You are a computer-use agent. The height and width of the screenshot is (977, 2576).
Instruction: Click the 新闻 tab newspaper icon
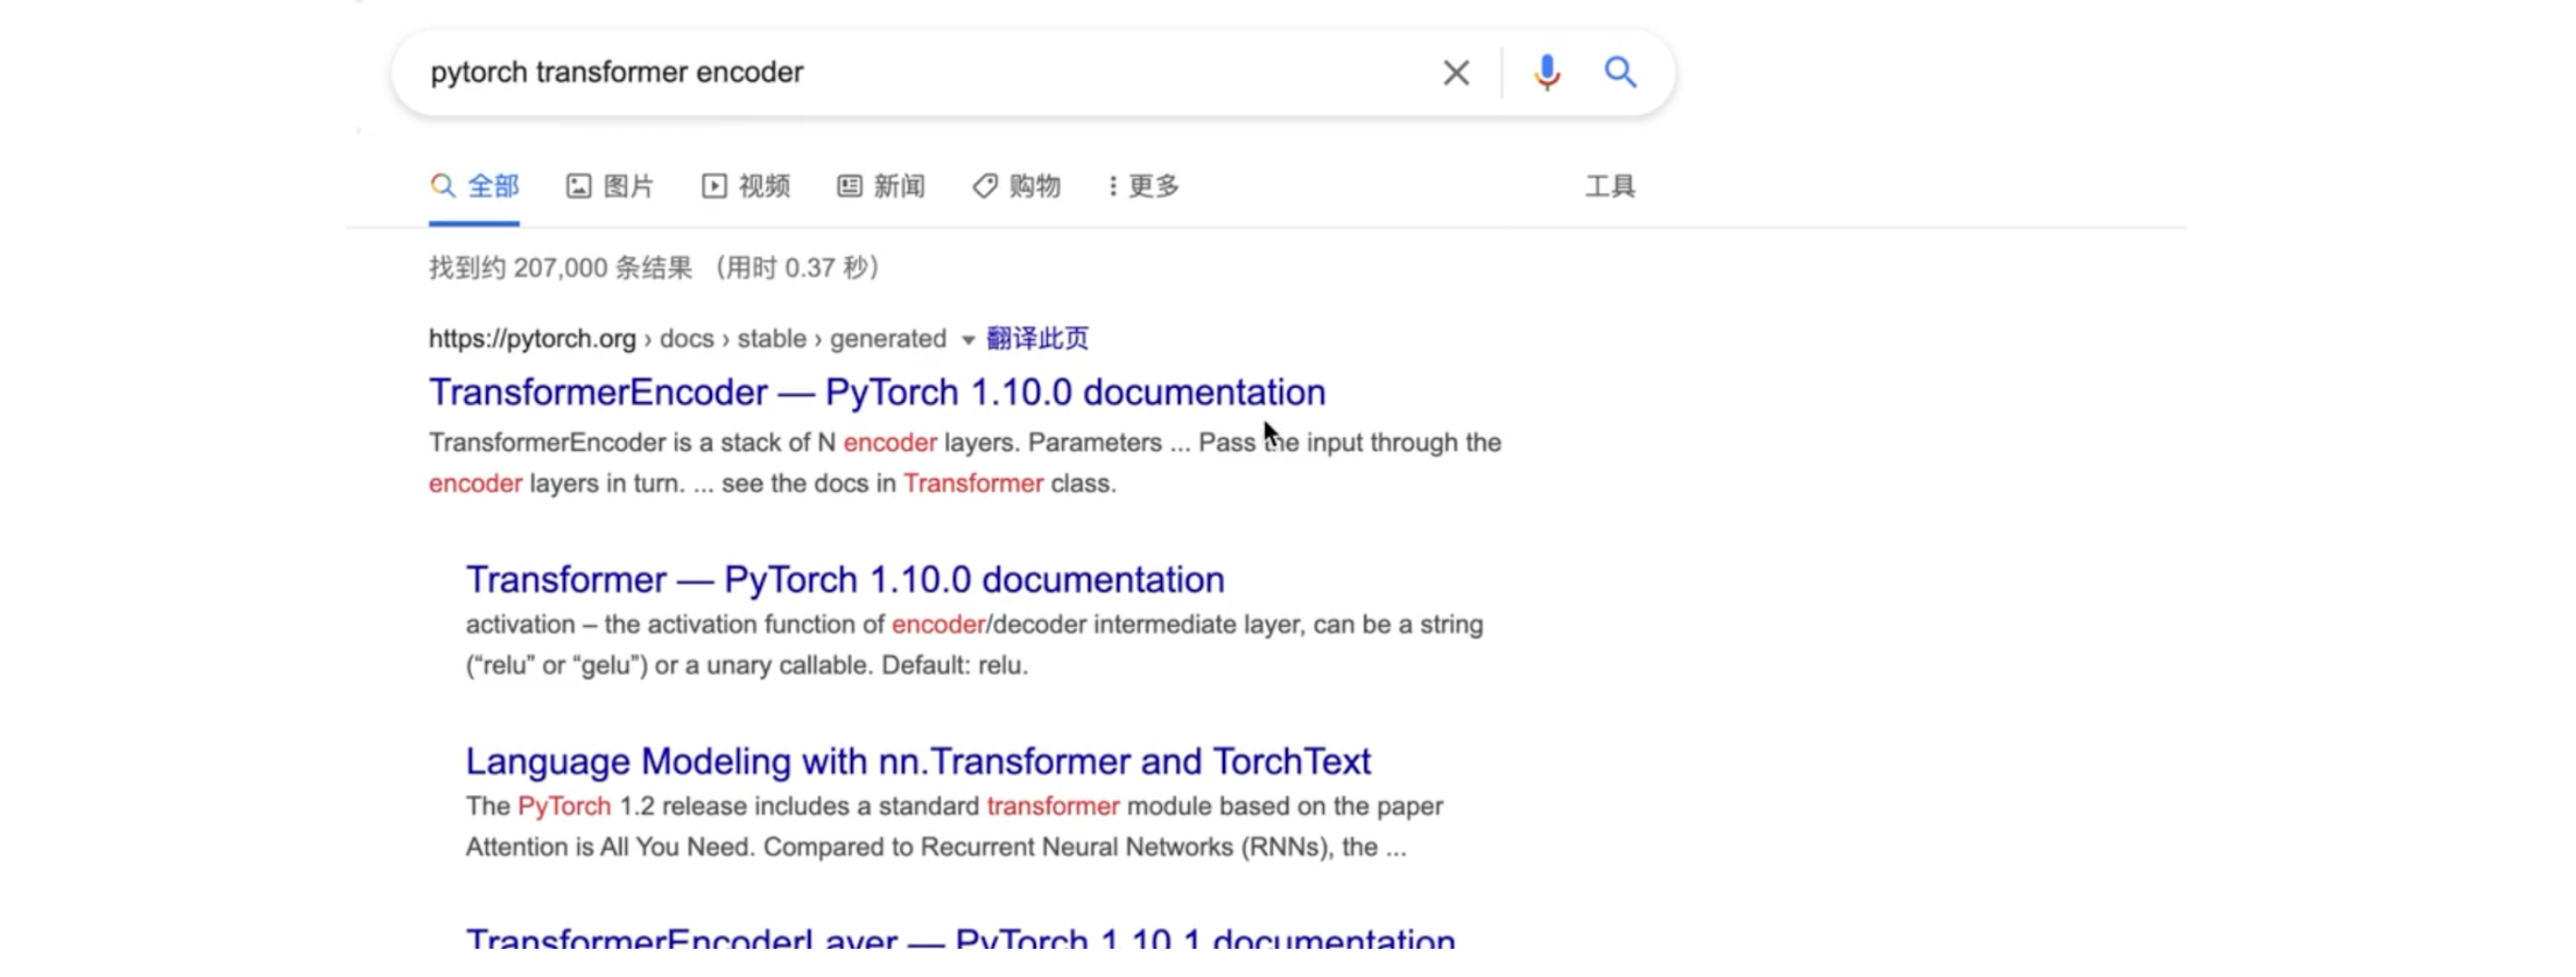(849, 186)
